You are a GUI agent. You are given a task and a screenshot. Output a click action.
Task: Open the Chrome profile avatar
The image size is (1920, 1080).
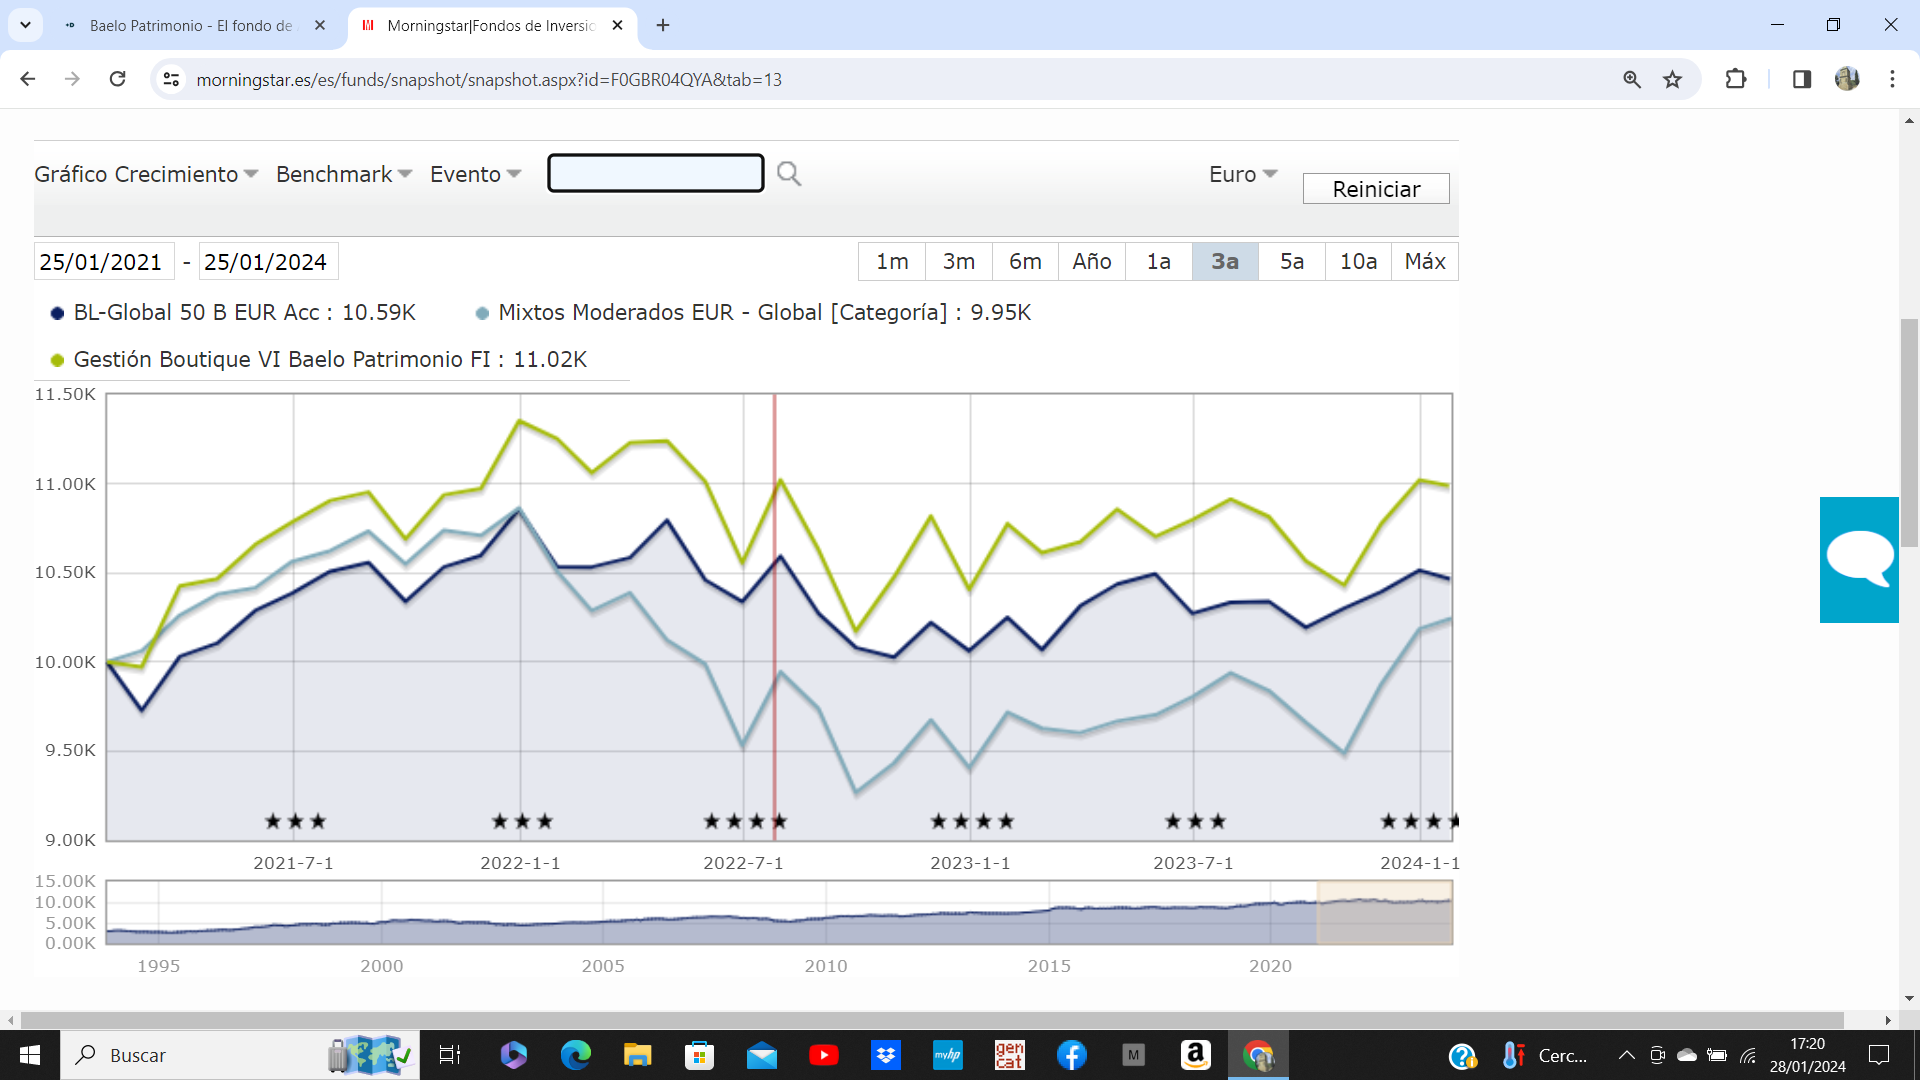(x=1847, y=79)
